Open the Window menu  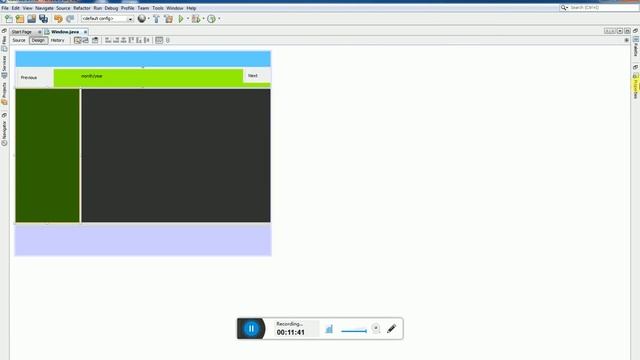(x=175, y=8)
